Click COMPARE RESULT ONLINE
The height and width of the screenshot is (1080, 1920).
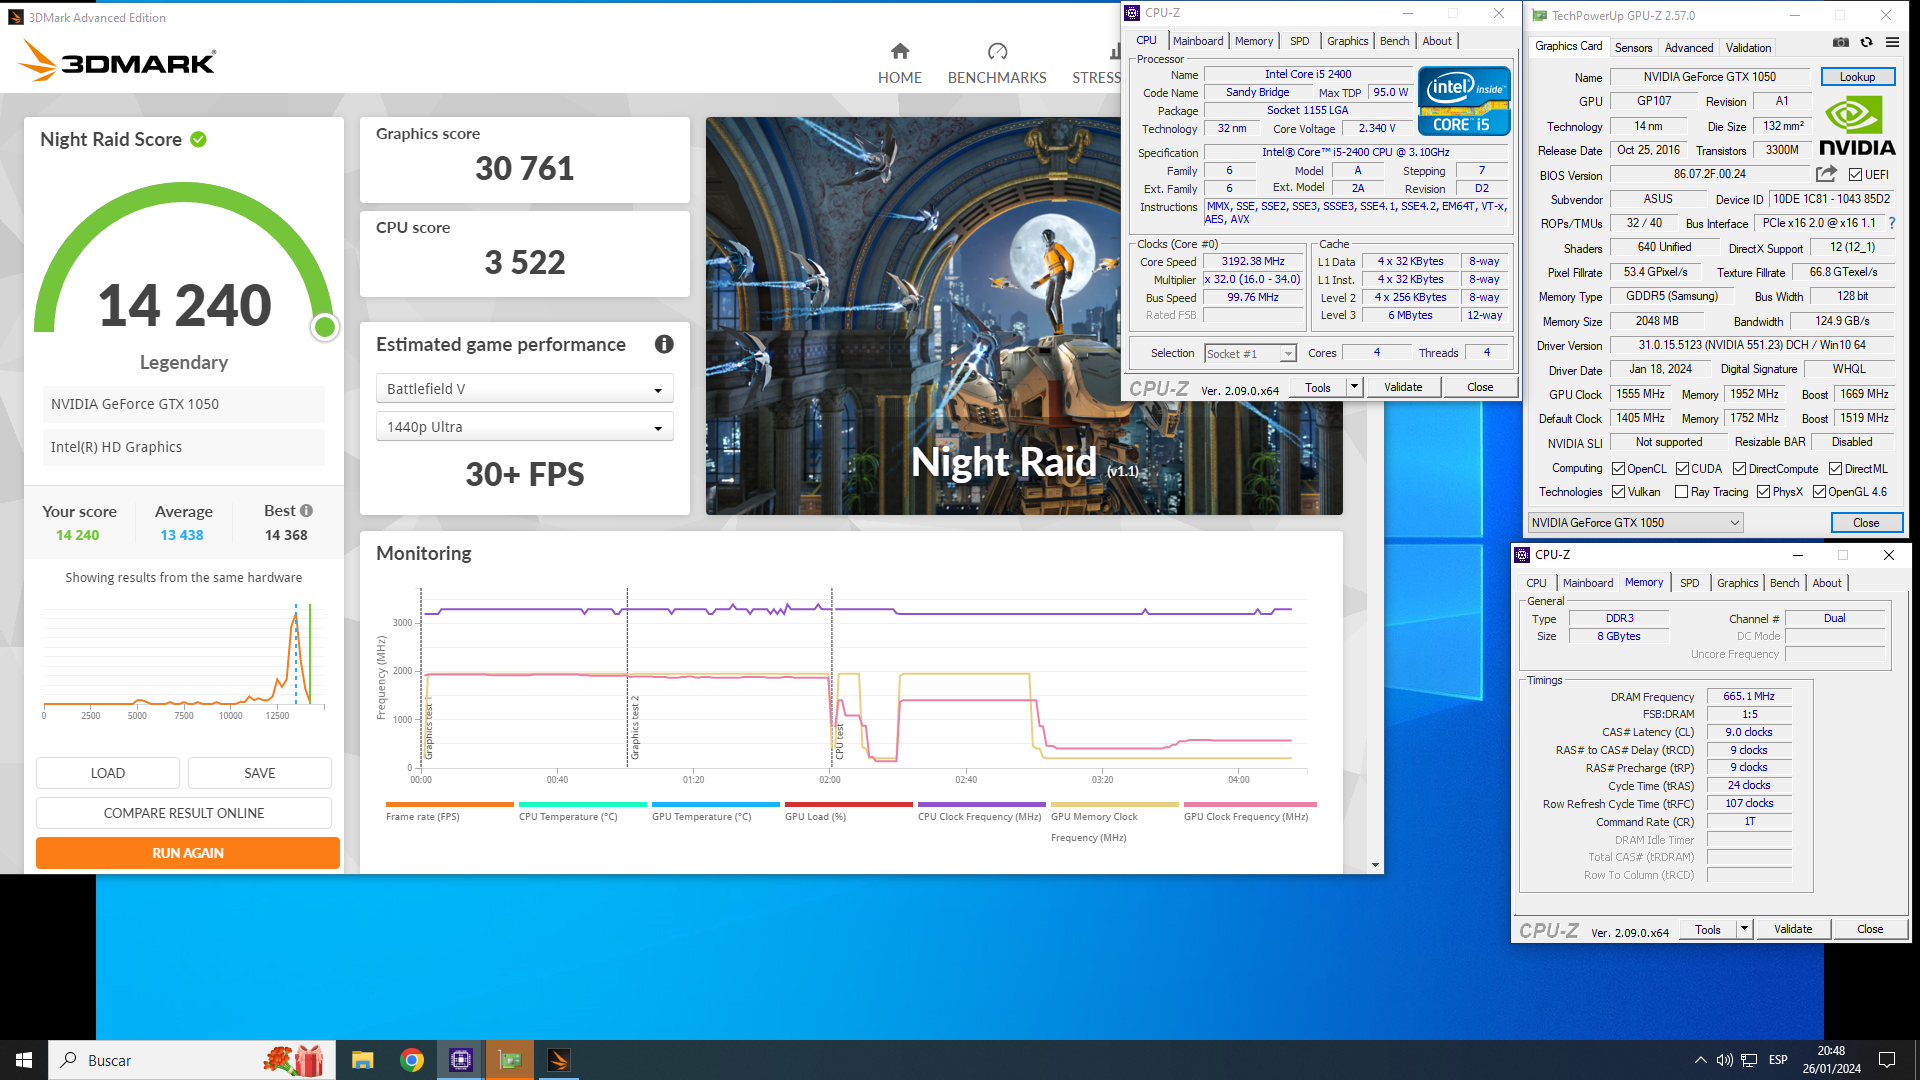[x=184, y=813]
